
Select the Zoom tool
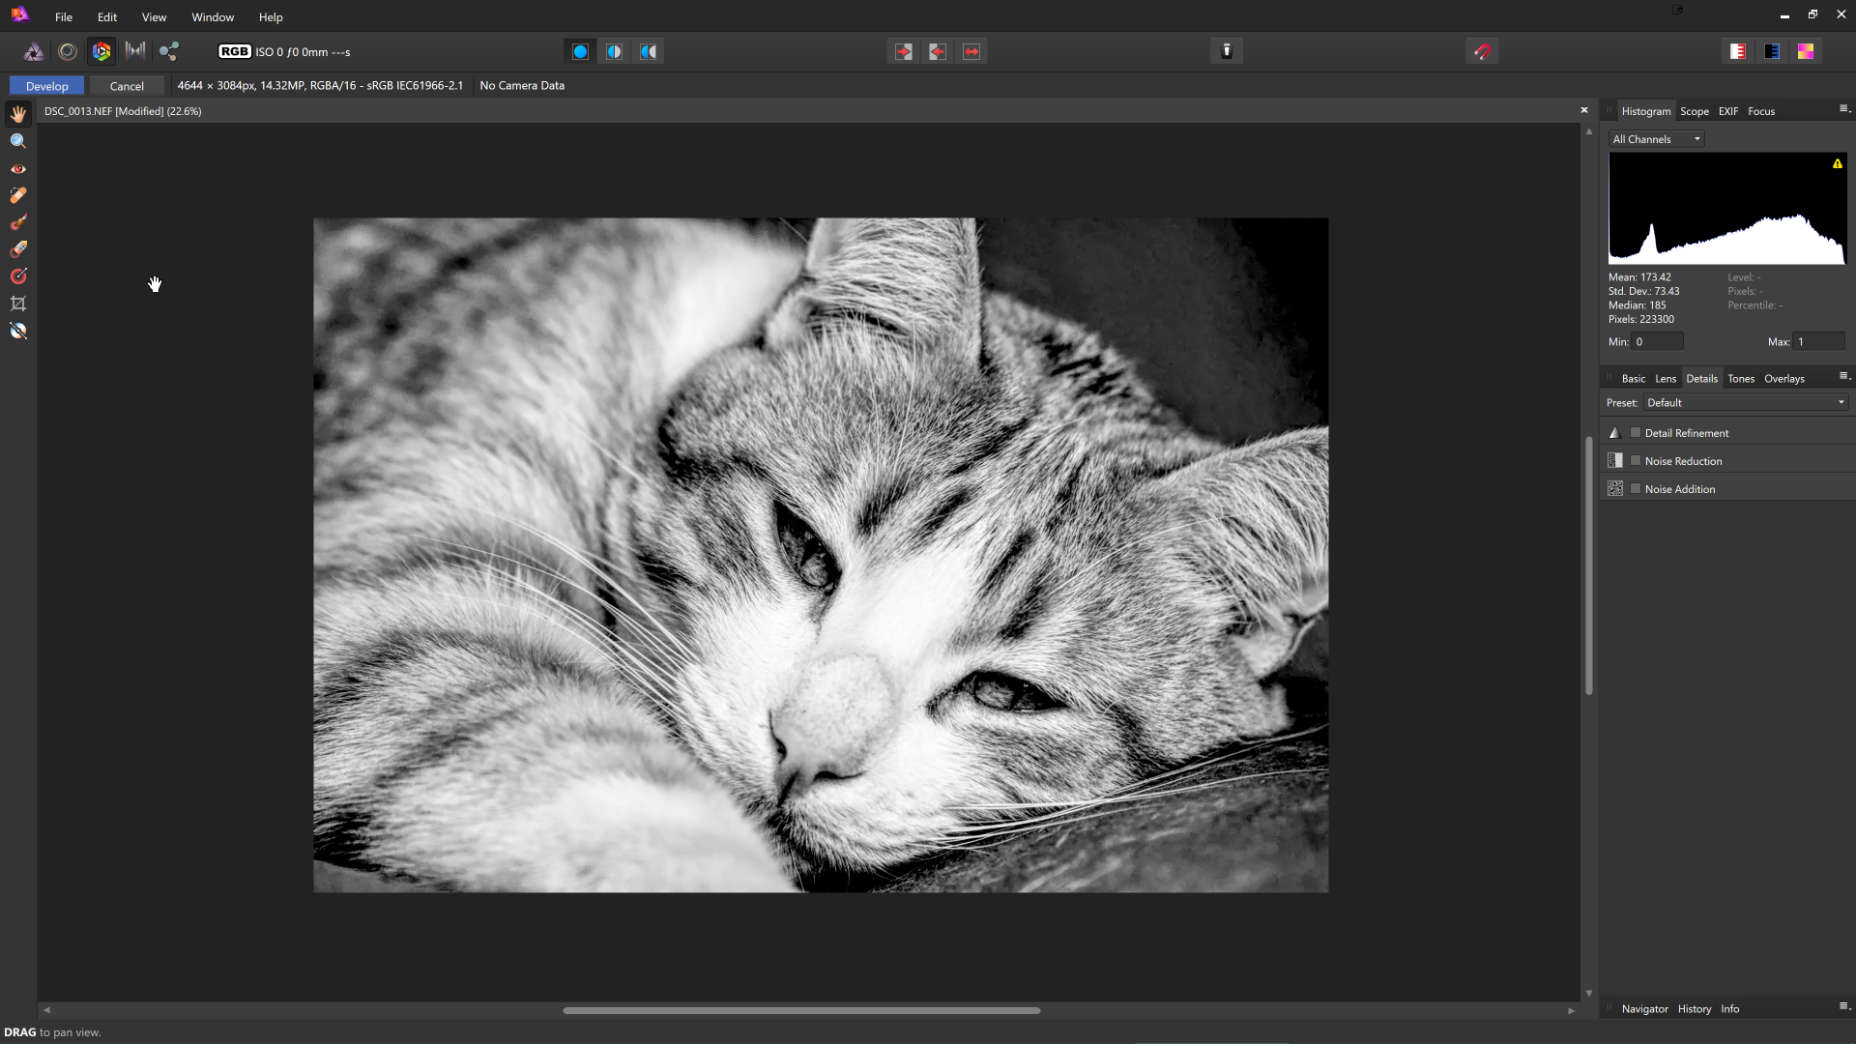18,141
